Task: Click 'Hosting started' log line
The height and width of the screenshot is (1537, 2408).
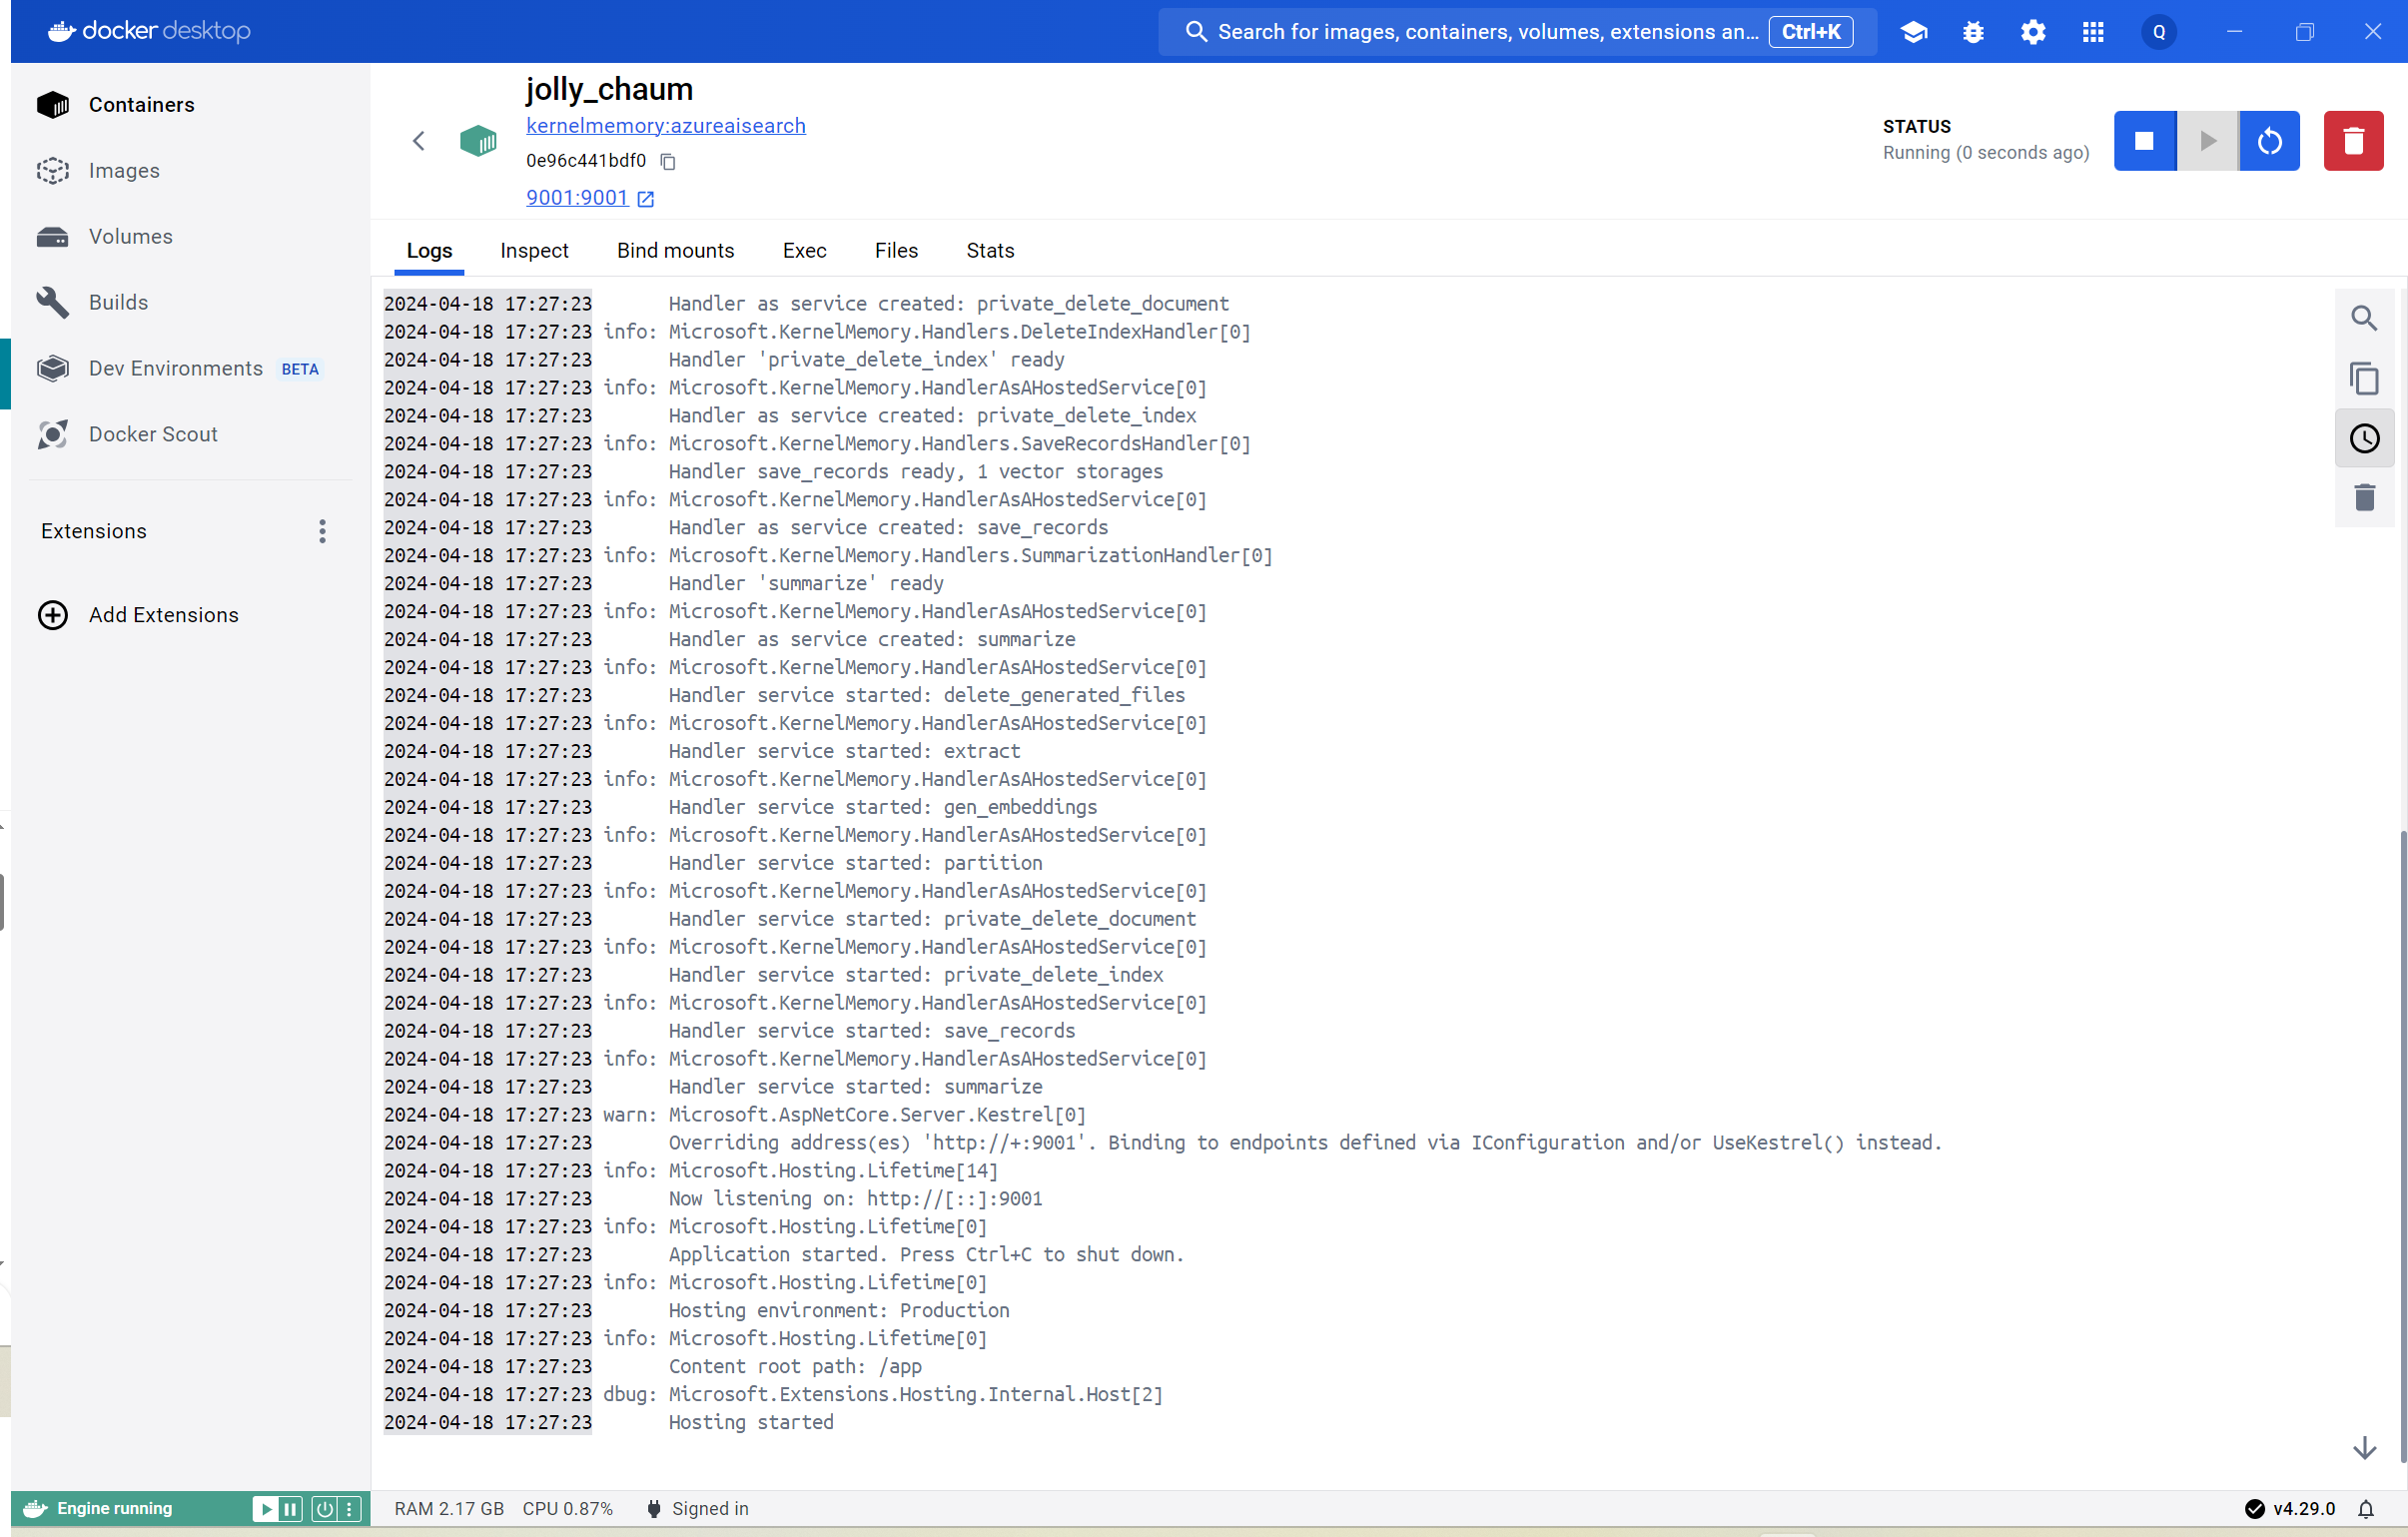Action: click(x=750, y=1422)
